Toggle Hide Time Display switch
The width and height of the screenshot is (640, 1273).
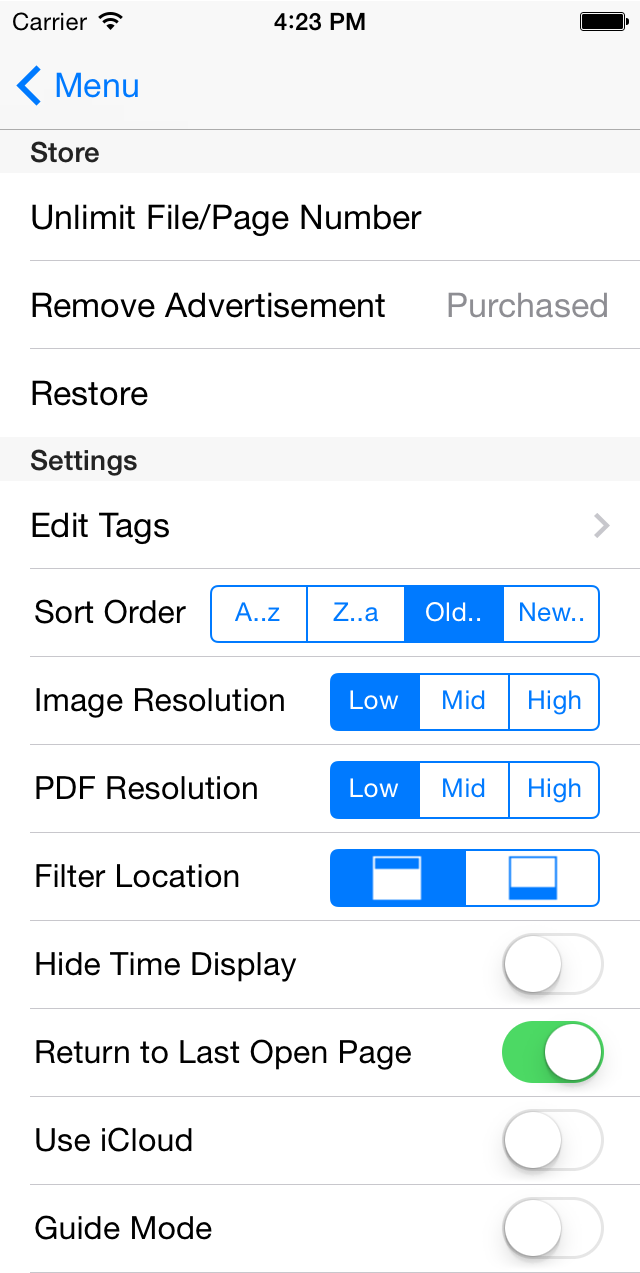(552, 965)
